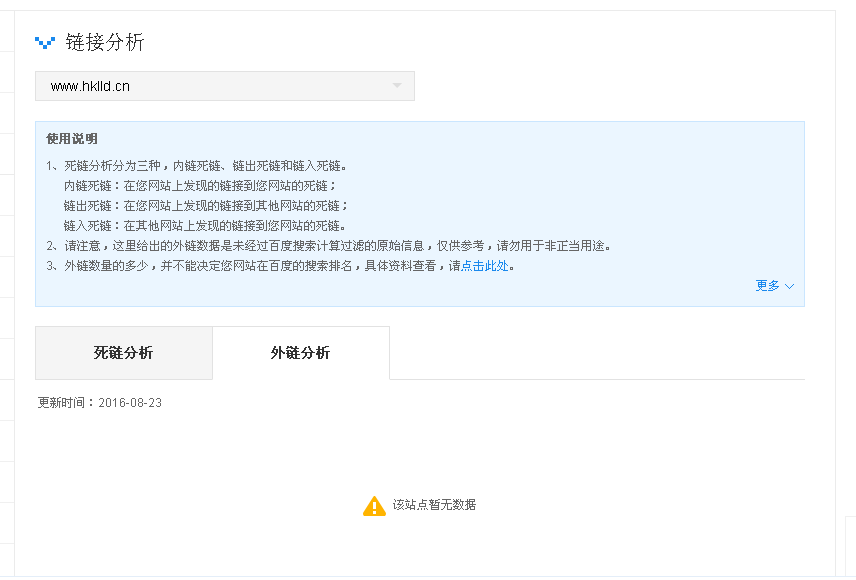Open the site selector dropdown arrow

397,86
